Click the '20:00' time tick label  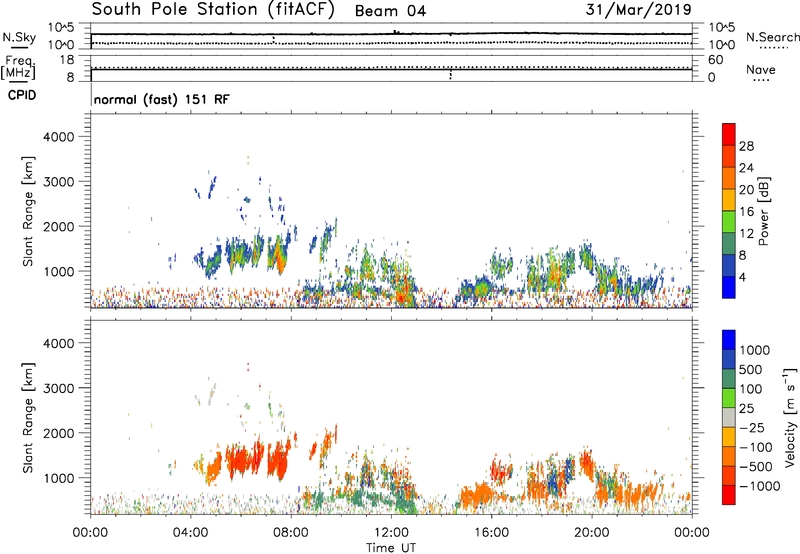tap(591, 533)
